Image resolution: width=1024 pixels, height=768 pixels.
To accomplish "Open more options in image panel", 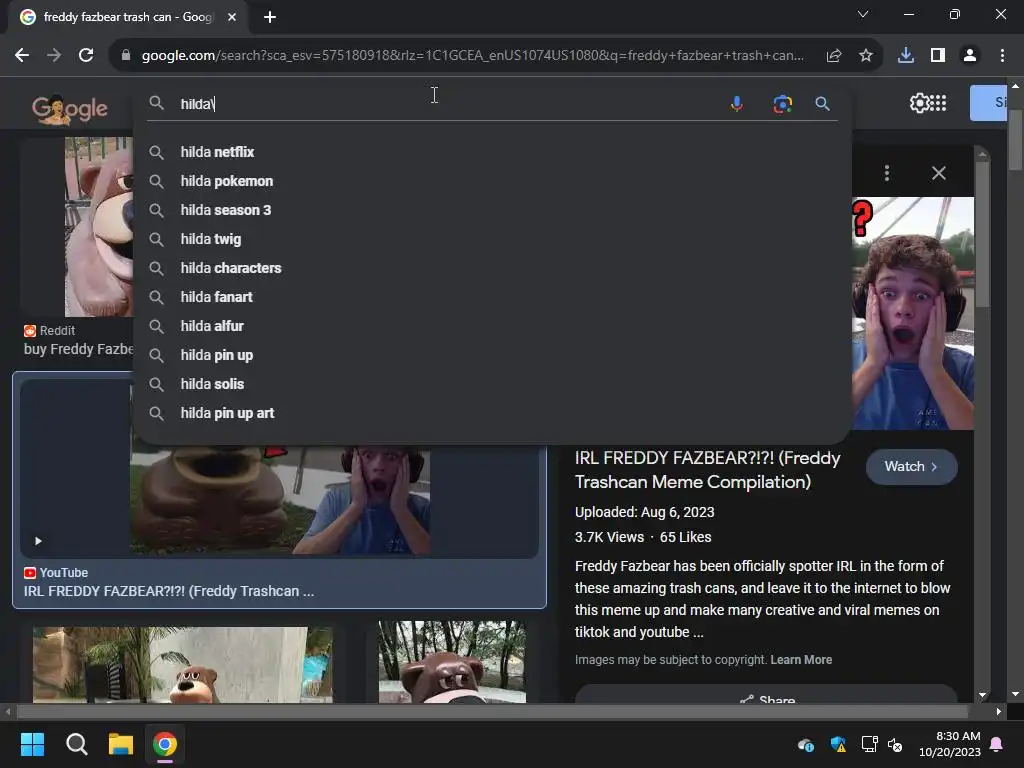I will click(886, 173).
